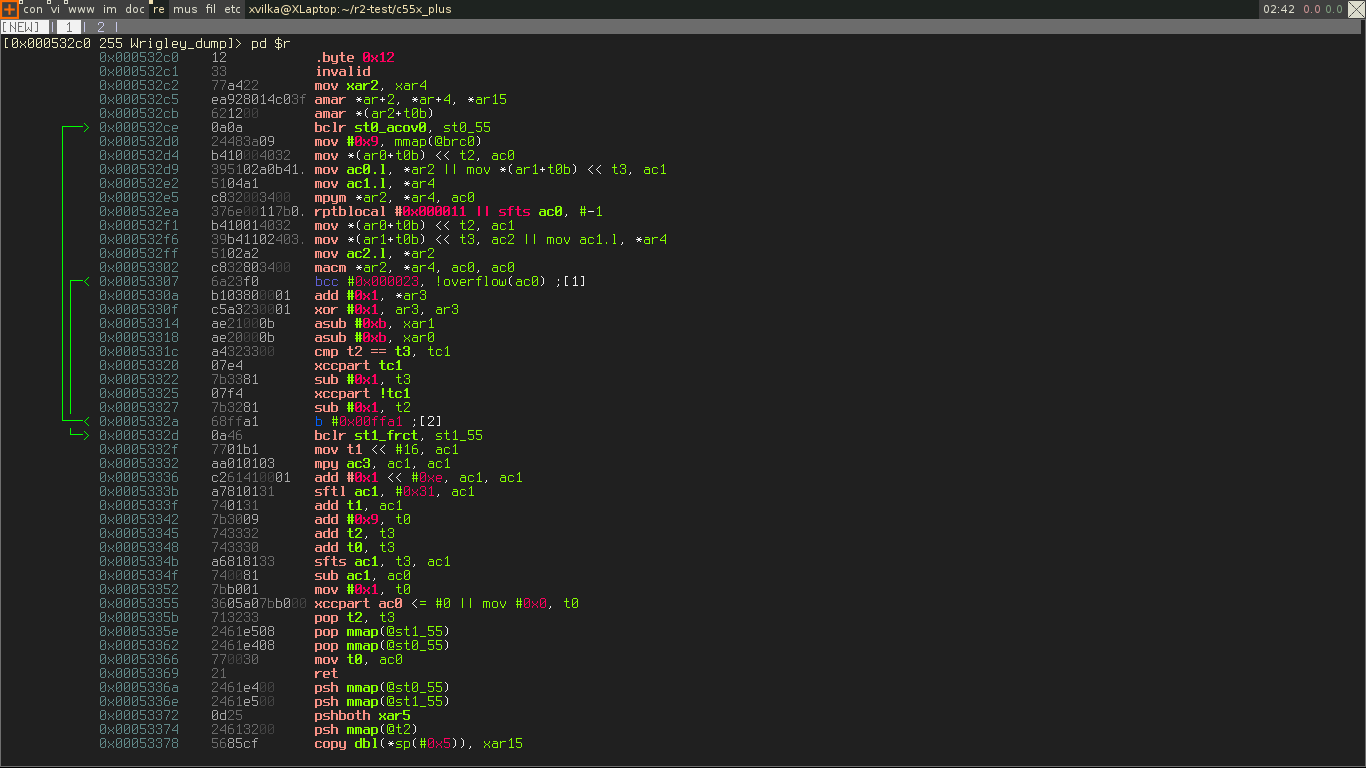Screen dimensions: 1366x768
Task: Click "sub #0x1, t3" instruction
Action: tap(363, 379)
